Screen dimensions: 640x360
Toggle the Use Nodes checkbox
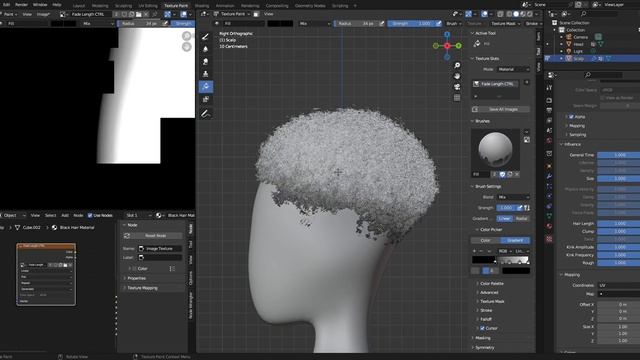click(90, 215)
